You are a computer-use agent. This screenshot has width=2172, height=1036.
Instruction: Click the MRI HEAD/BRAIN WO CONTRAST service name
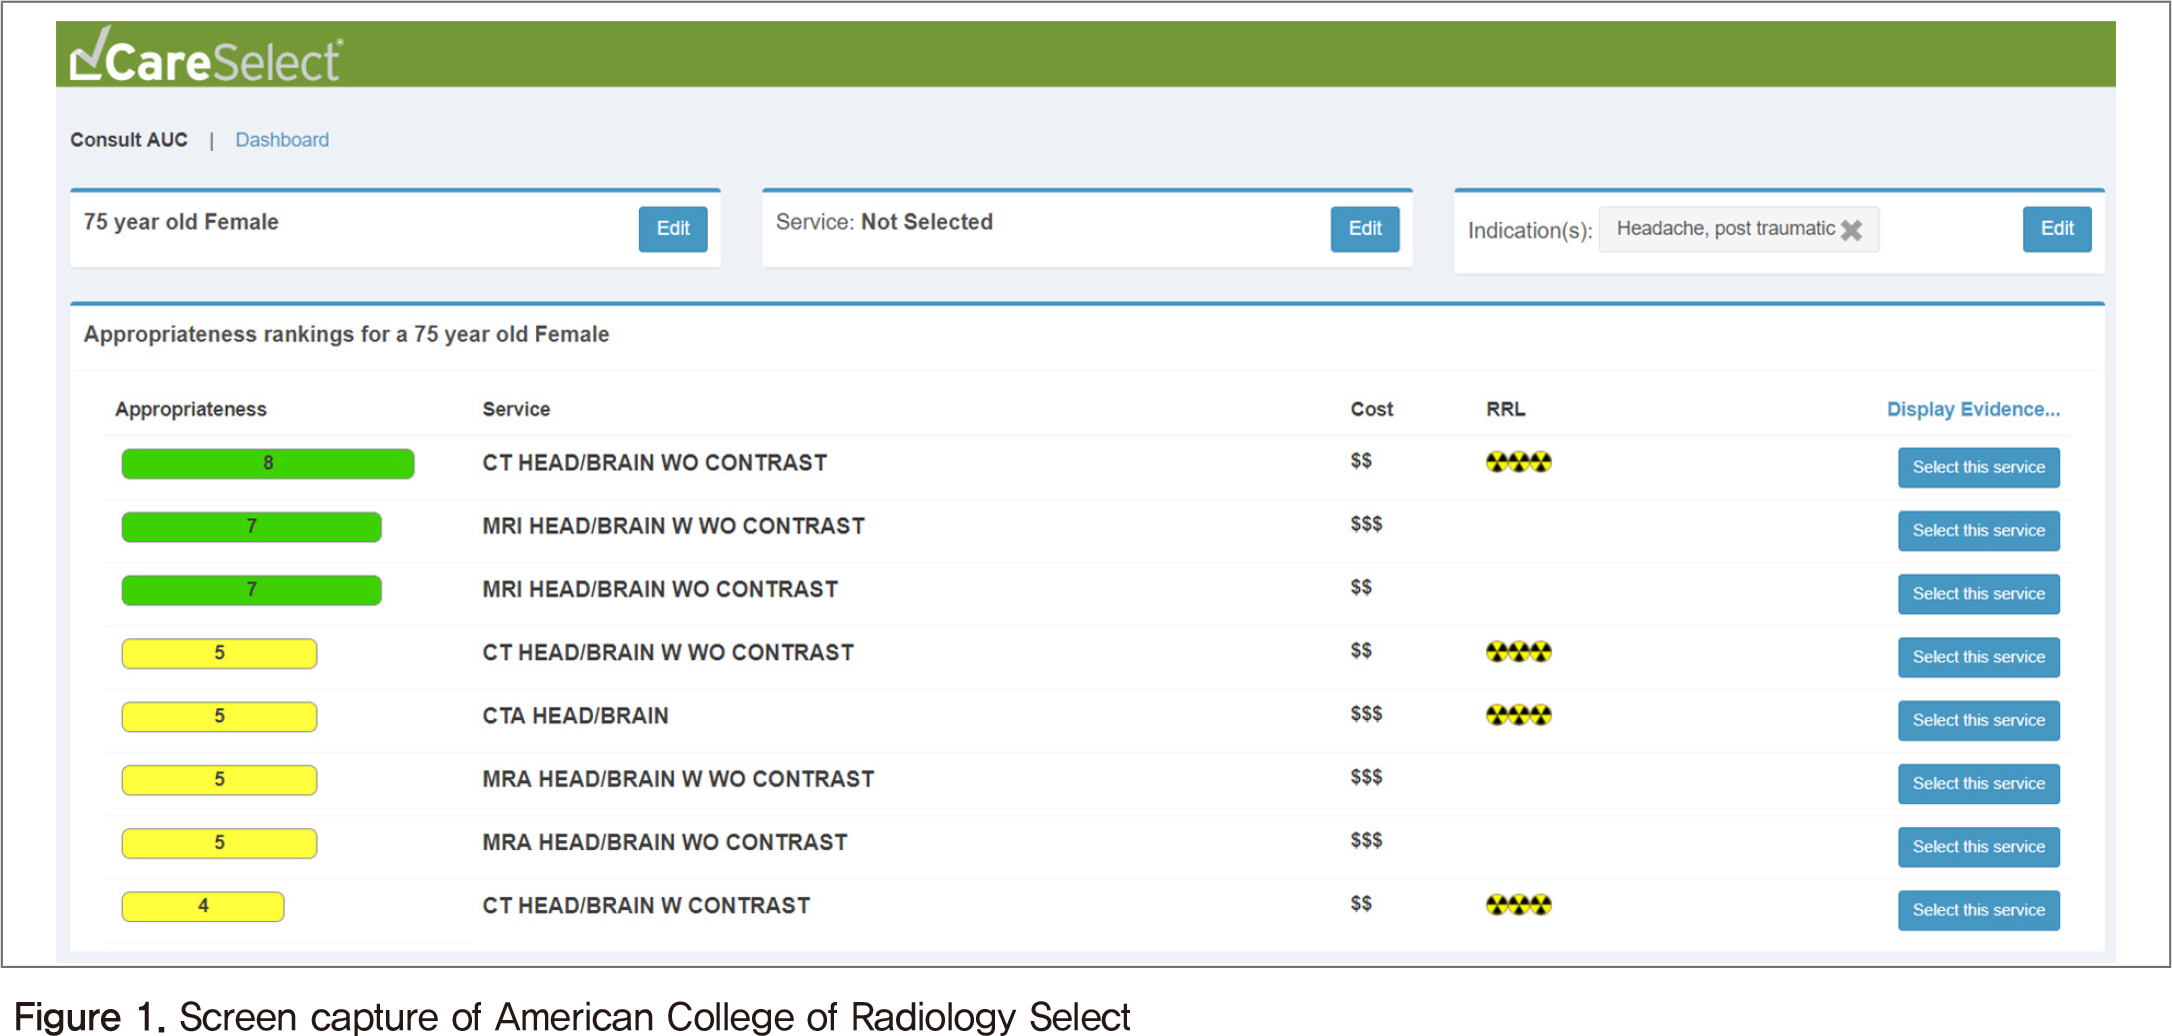coord(660,589)
